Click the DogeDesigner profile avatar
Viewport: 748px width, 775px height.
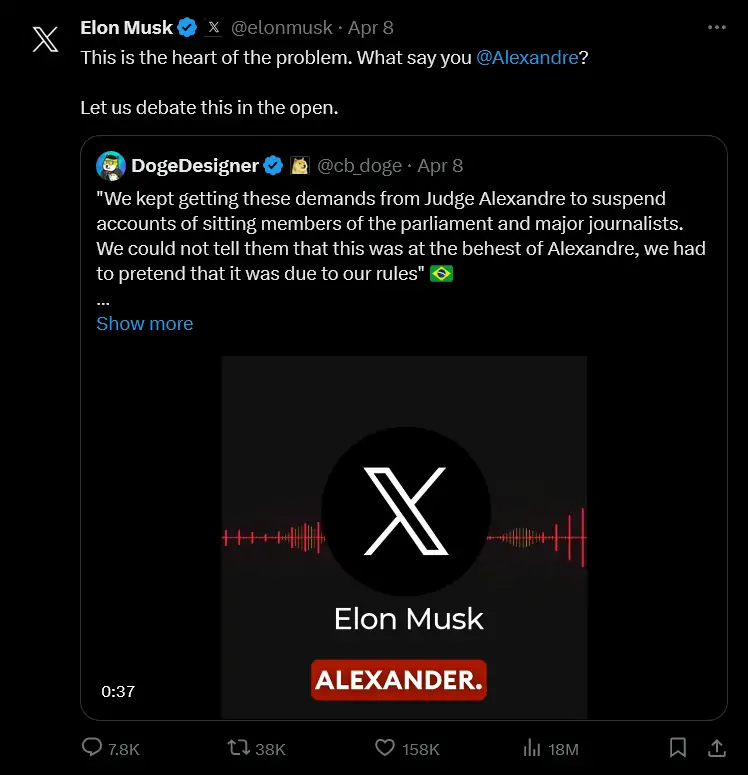click(111, 165)
